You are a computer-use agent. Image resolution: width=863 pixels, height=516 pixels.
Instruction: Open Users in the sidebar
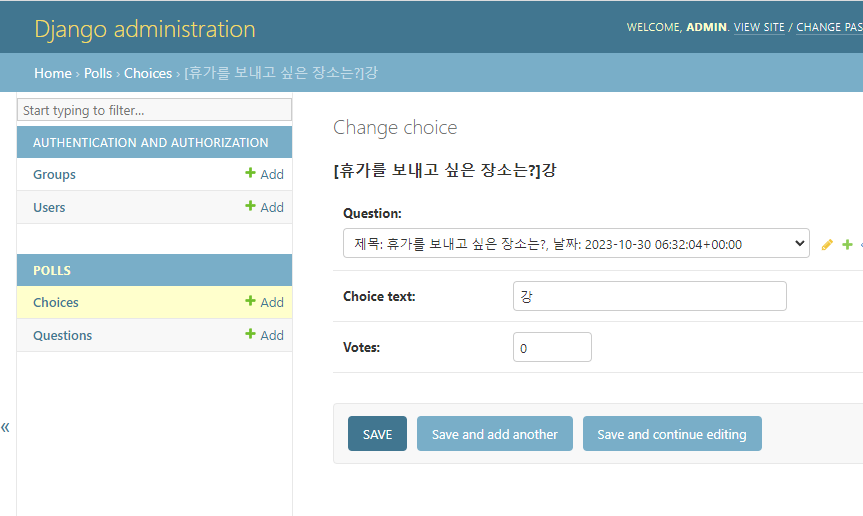(x=49, y=207)
